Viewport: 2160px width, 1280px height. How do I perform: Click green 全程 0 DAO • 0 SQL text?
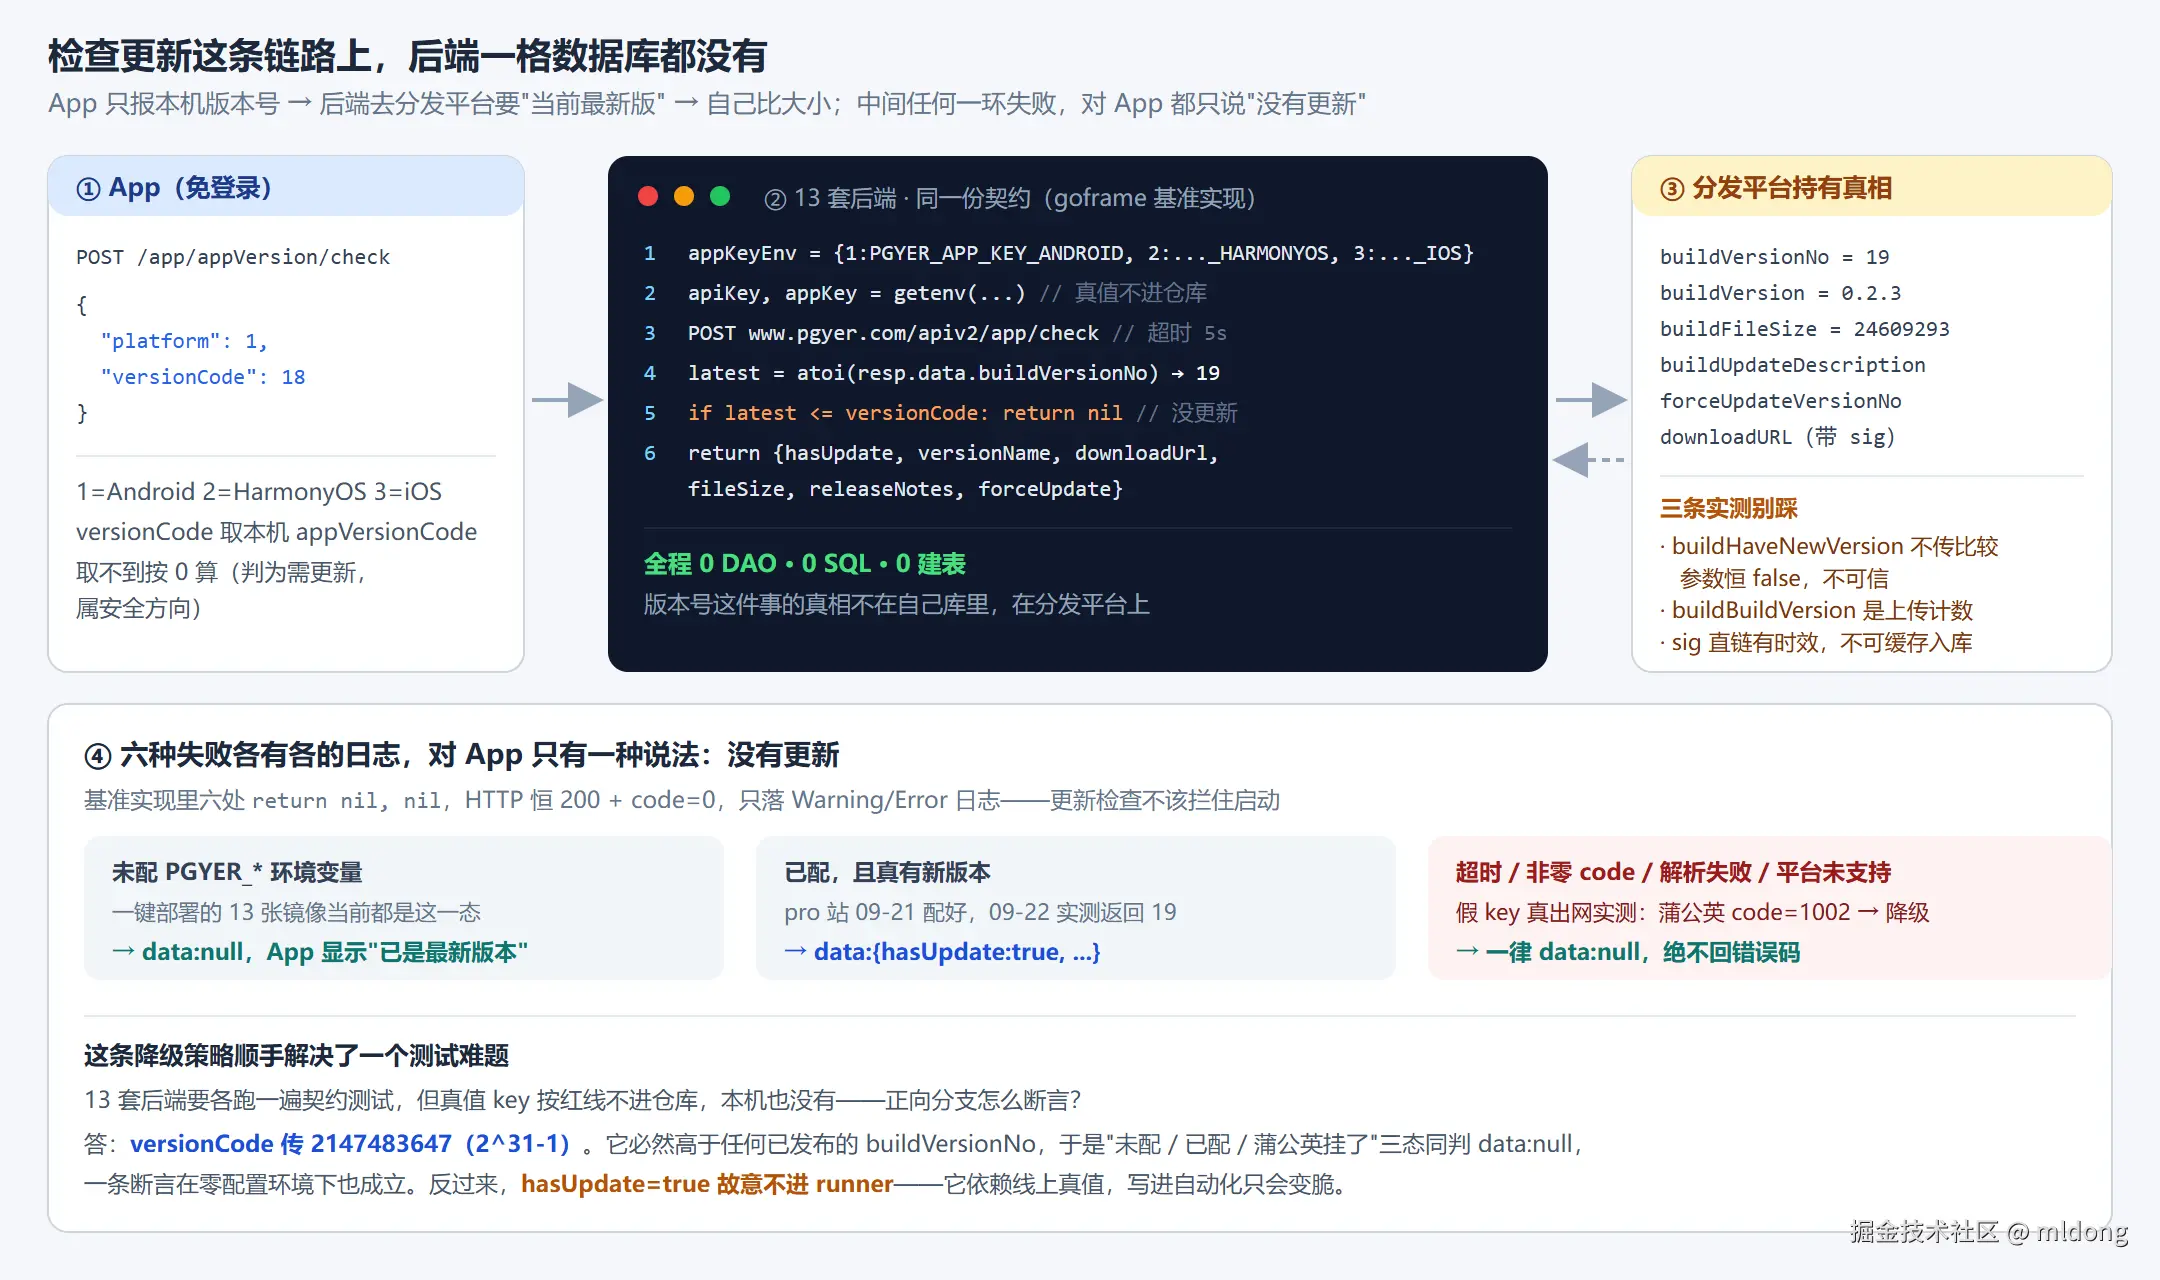pyautogui.click(x=804, y=564)
